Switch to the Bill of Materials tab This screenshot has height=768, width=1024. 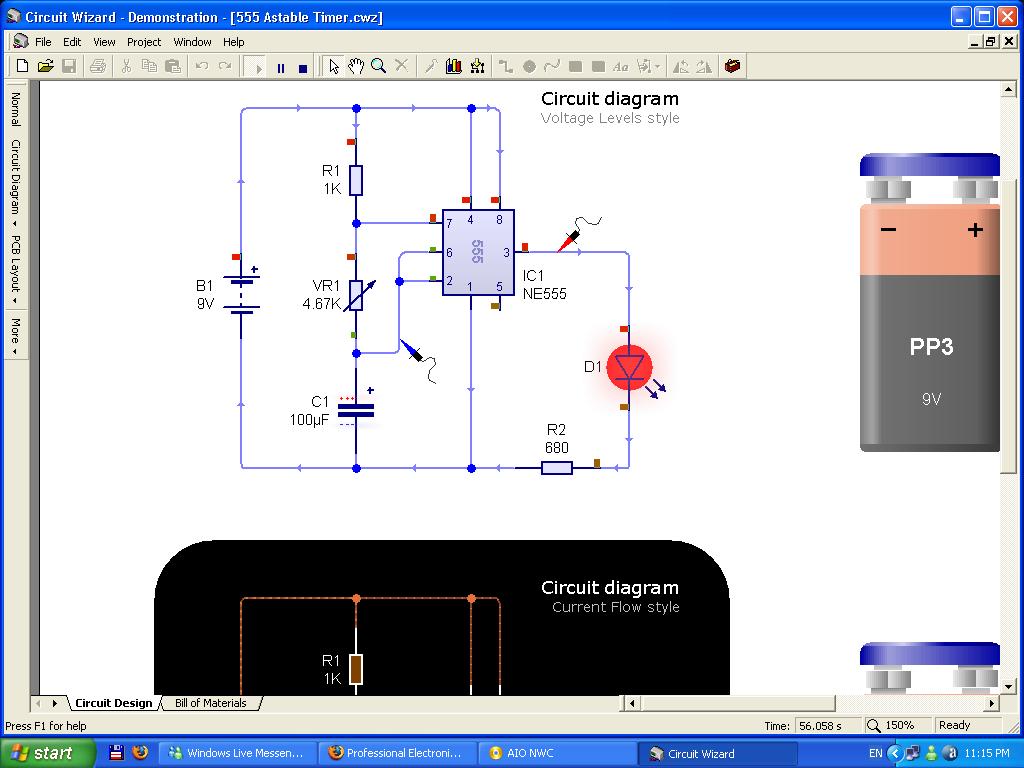[210, 703]
